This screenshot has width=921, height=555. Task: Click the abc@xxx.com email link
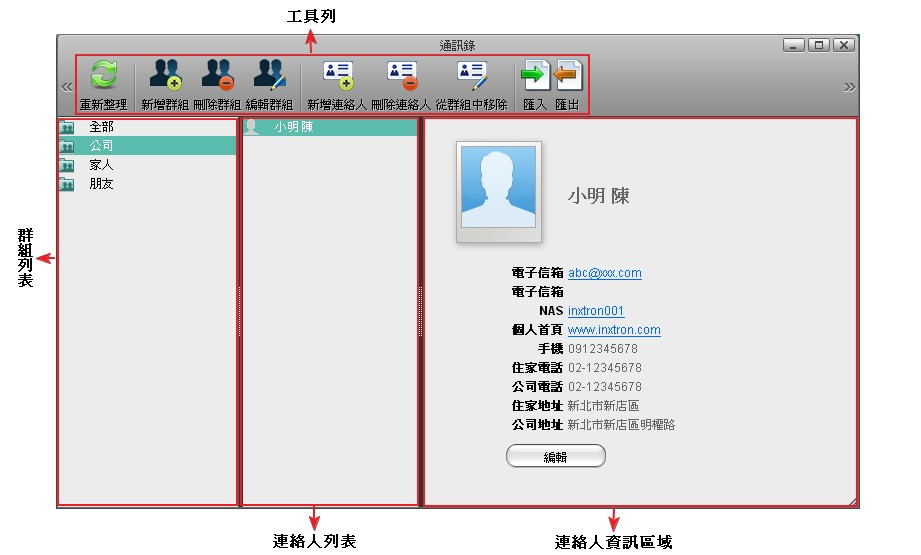pyautogui.click(x=604, y=273)
